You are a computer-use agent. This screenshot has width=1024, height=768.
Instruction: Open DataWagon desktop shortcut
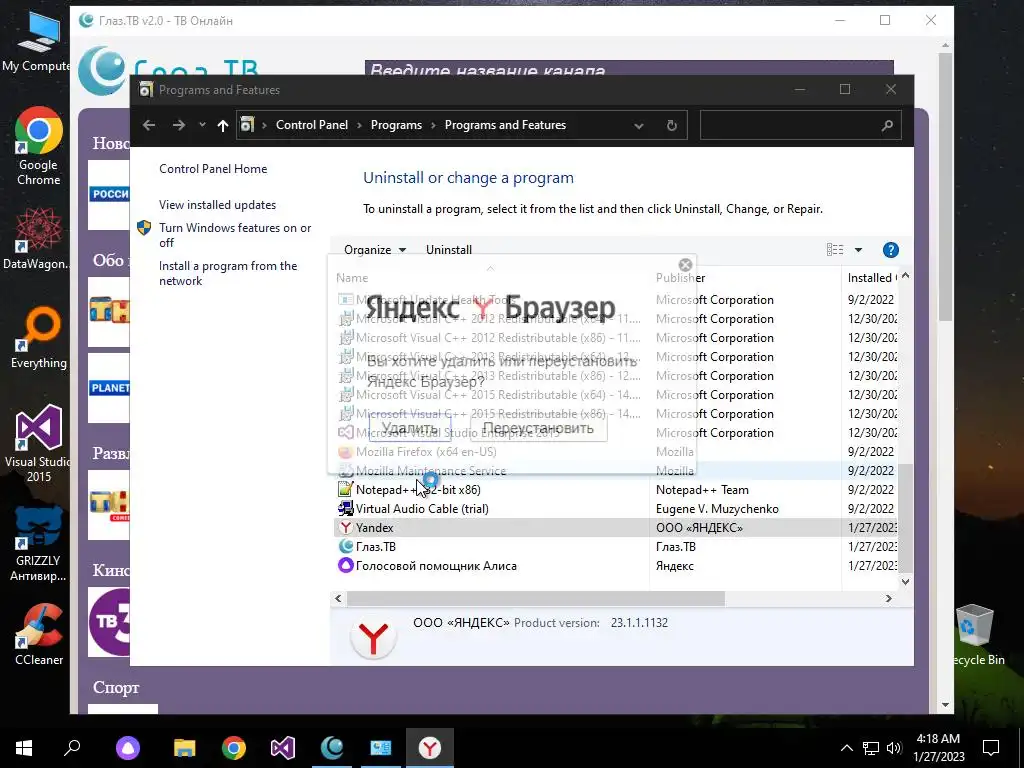coord(36,238)
